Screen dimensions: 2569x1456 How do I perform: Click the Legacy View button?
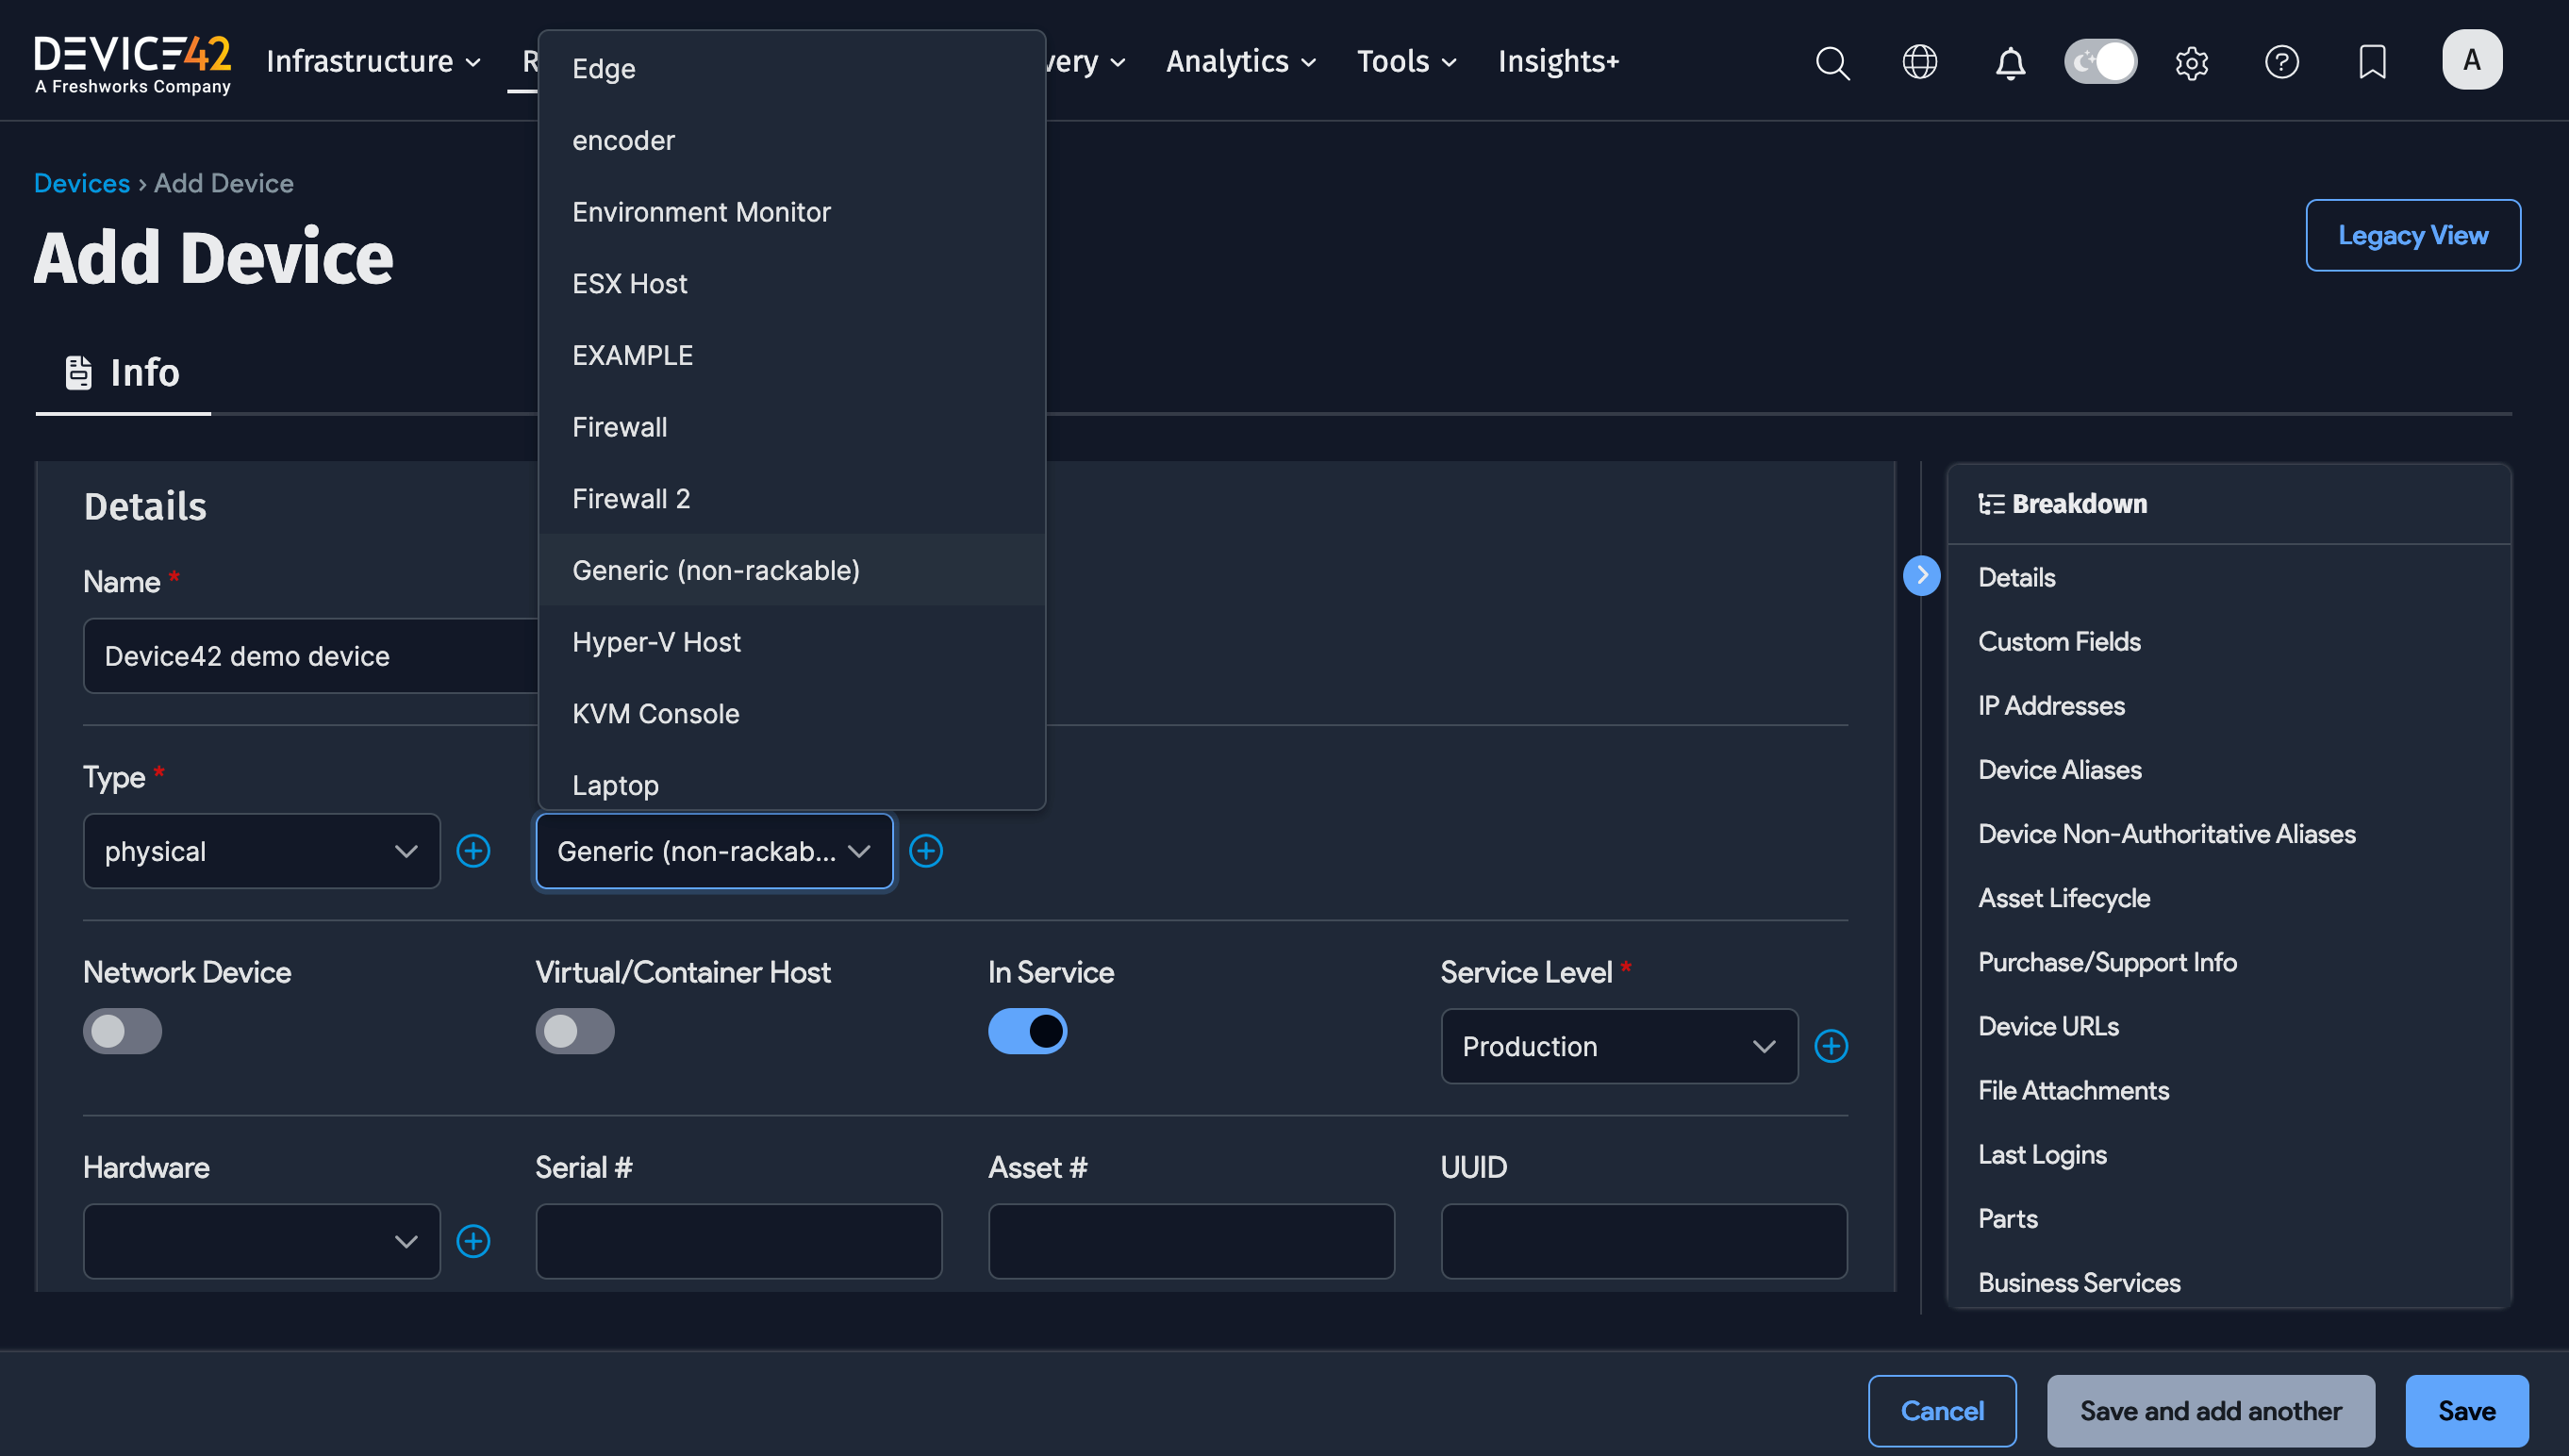pos(2412,235)
